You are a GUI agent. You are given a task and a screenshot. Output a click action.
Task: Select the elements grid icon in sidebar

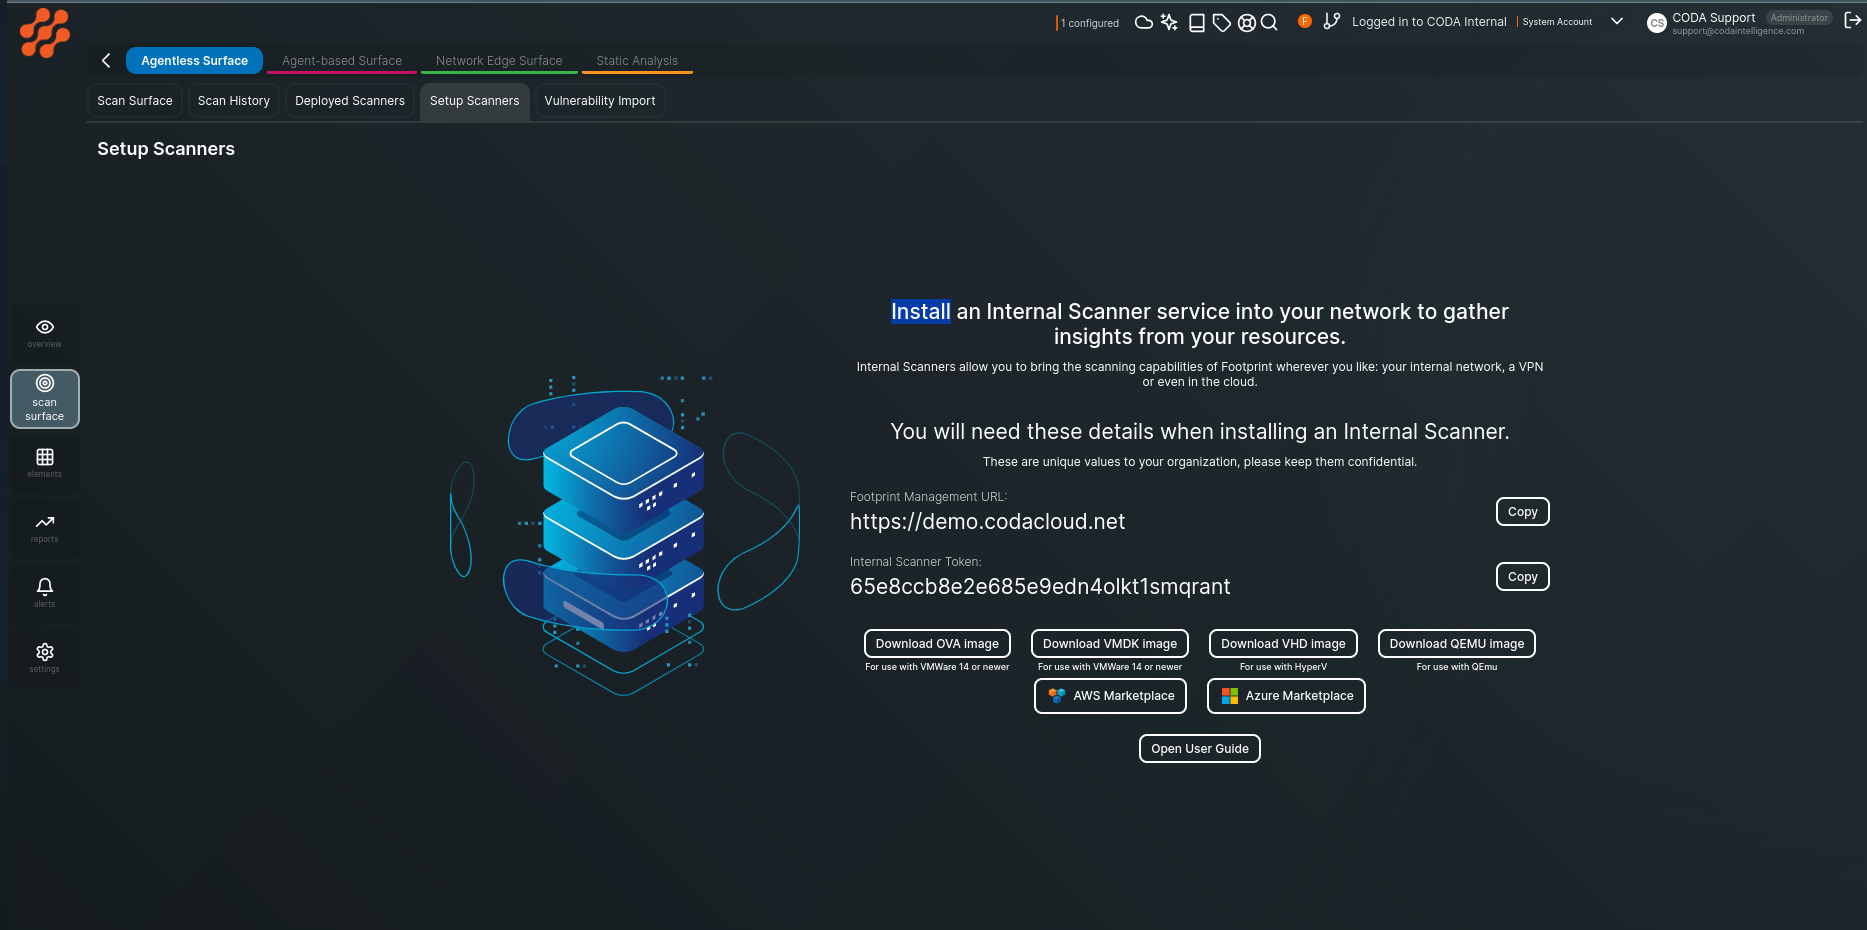pos(44,463)
